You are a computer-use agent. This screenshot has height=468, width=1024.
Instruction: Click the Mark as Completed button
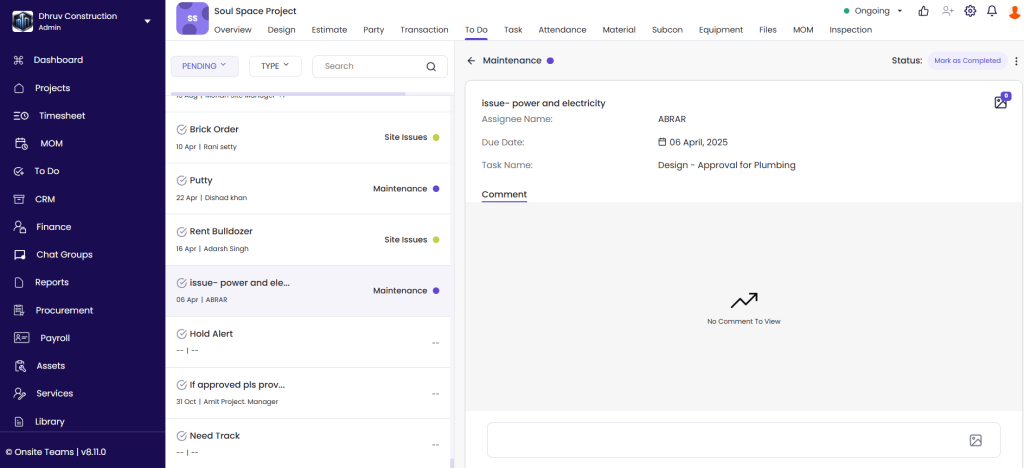(966, 61)
